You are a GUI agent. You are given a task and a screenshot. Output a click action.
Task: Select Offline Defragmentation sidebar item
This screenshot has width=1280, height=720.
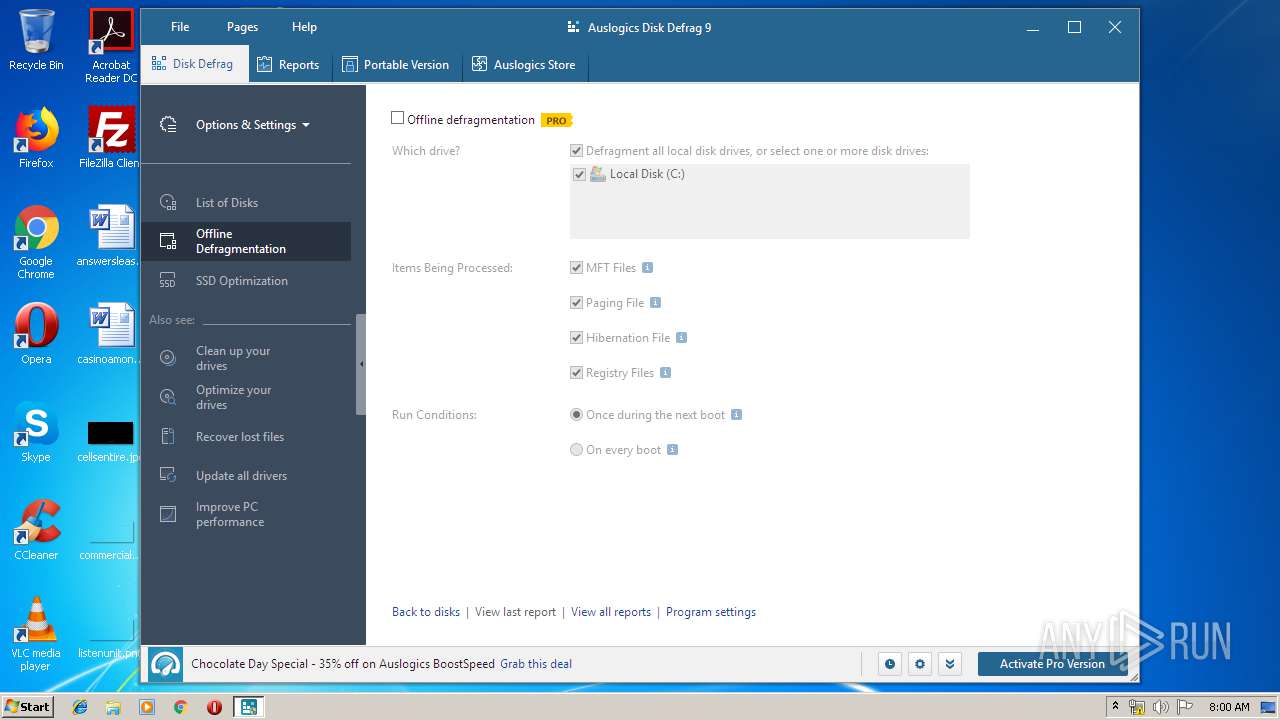[246, 241]
